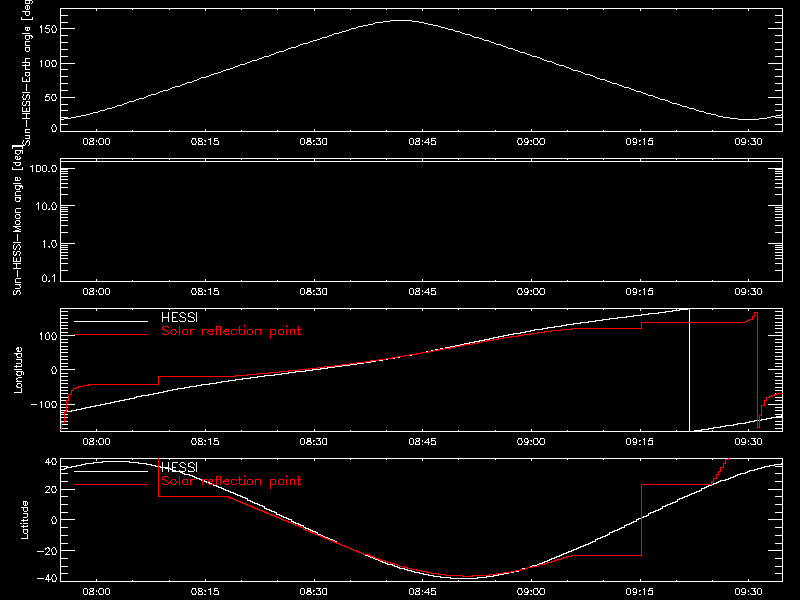The height and width of the screenshot is (600, 800).
Task: Click the 100 tick label on Earth angle axis
Action: 48,63
